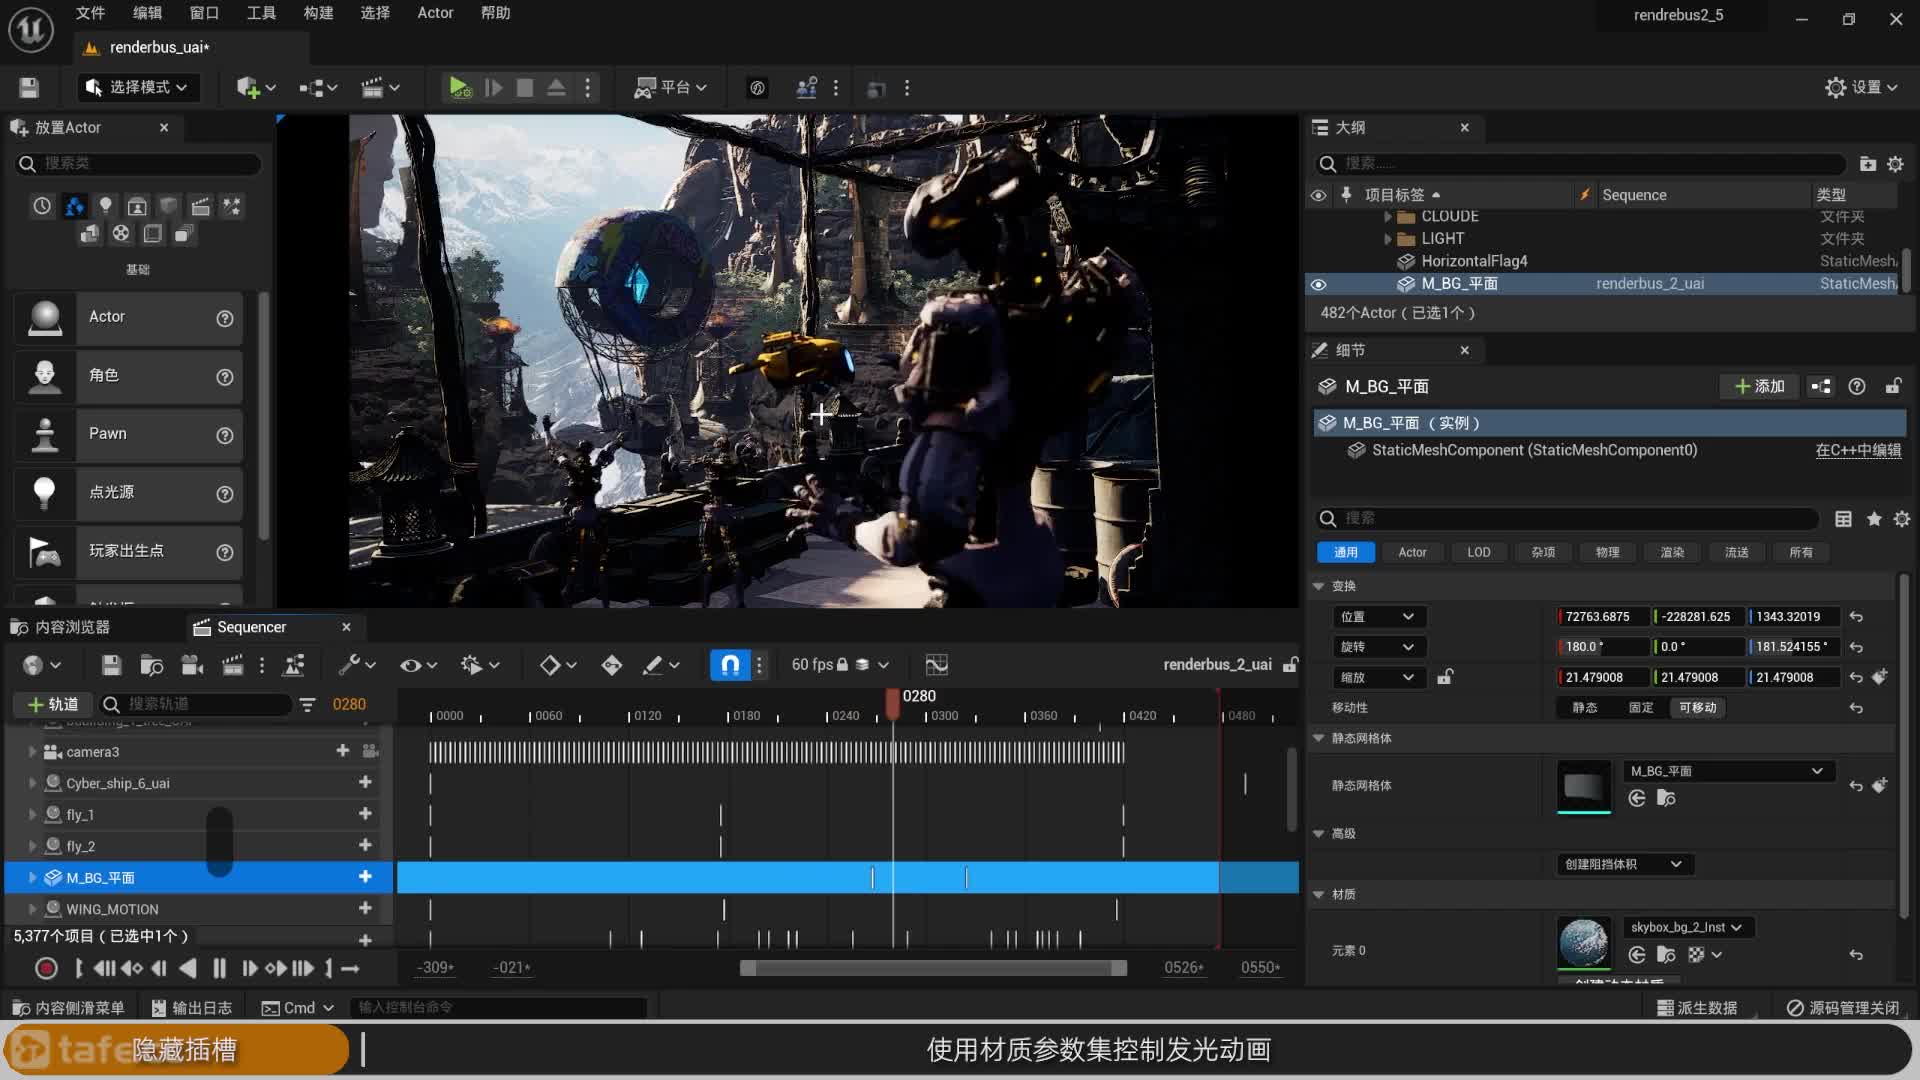Toggle the Sequencer sequence lock icon
Screen dimensions: 1920x1080
1291,665
